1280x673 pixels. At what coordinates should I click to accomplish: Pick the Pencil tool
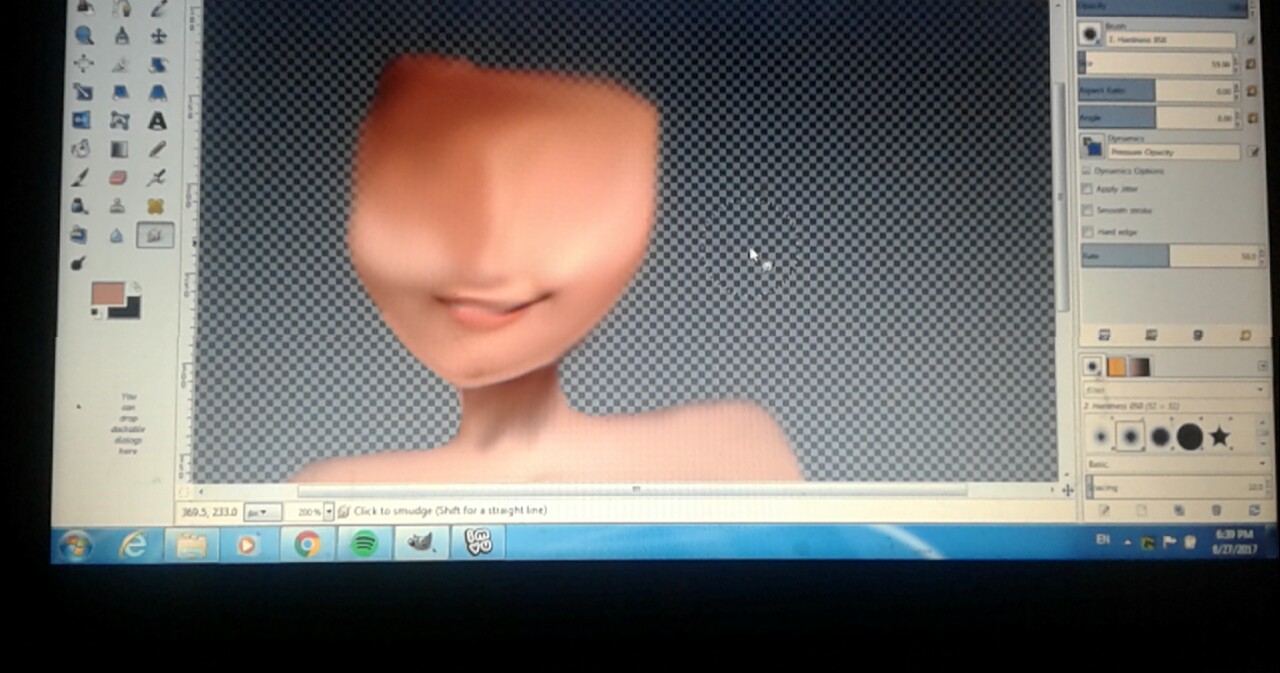coord(157,150)
